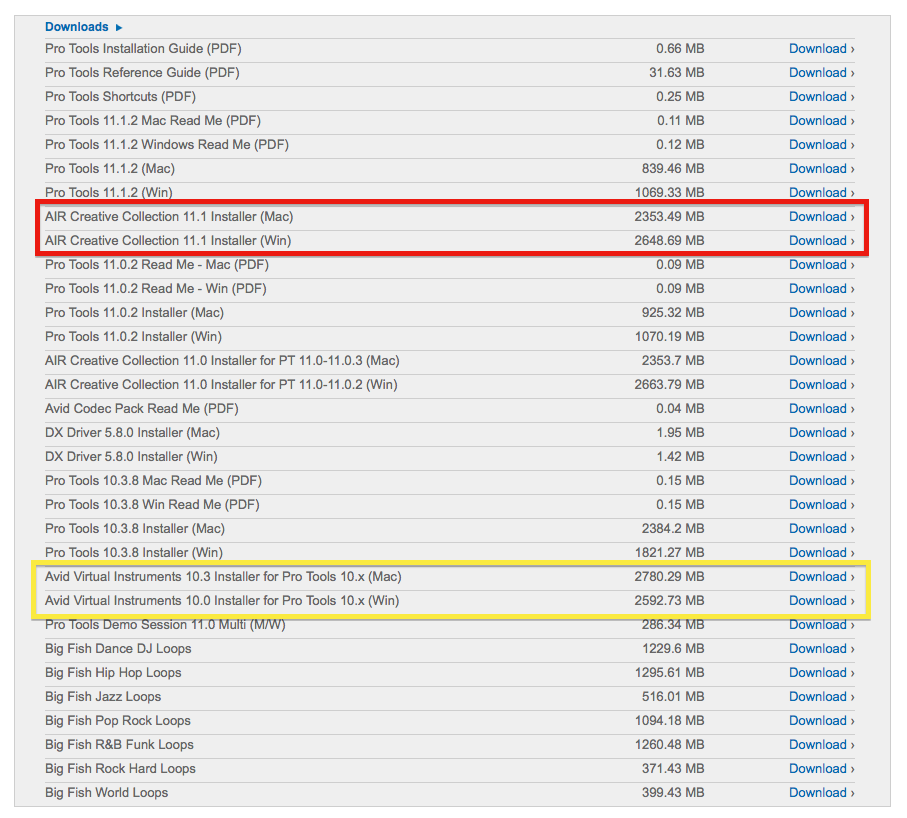Download Big Fish World Loops
Viewport: 907px width, 818px height.
[821, 793]
